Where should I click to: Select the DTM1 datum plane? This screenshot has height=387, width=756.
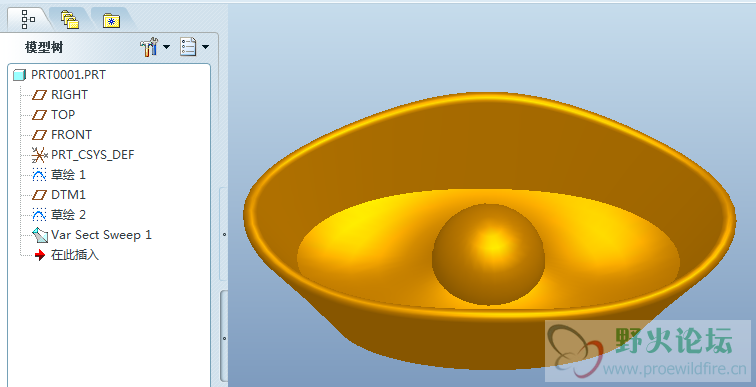[x=68, y=195]
